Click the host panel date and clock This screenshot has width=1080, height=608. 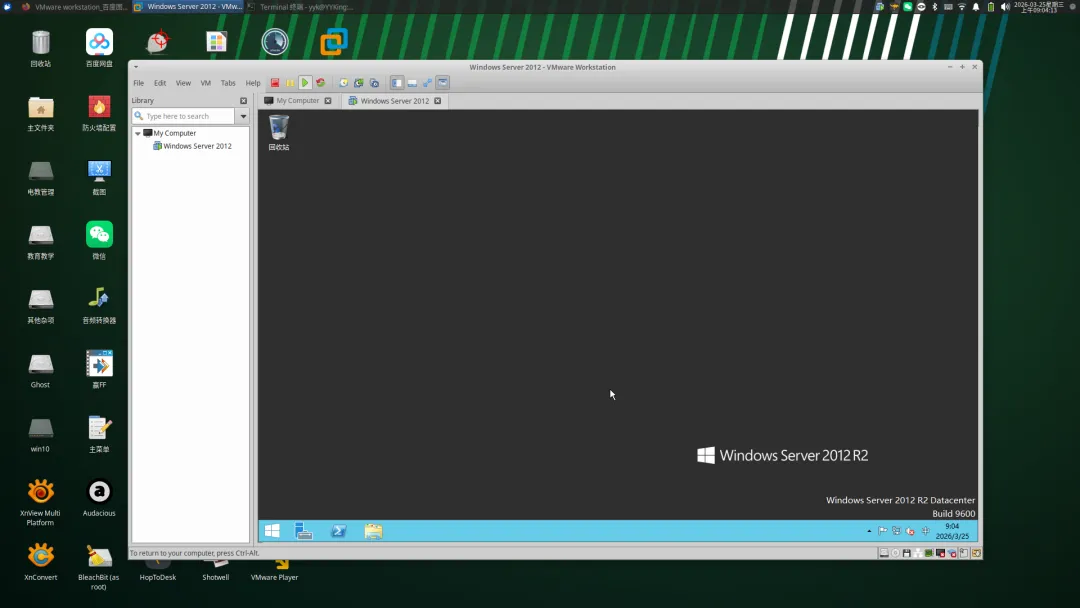(x=1039, y=7)
